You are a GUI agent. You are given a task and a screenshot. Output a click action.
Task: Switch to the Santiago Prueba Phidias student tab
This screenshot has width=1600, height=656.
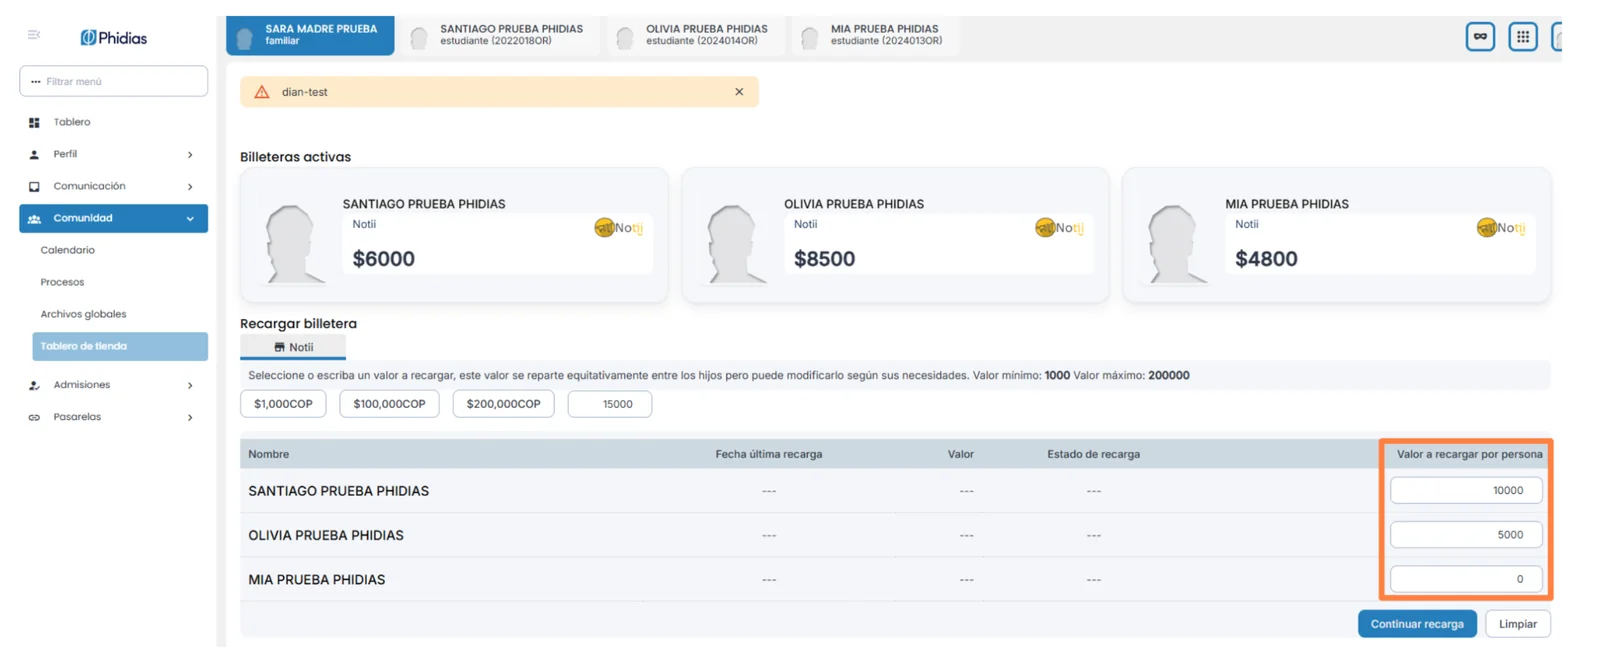[500, 35]
